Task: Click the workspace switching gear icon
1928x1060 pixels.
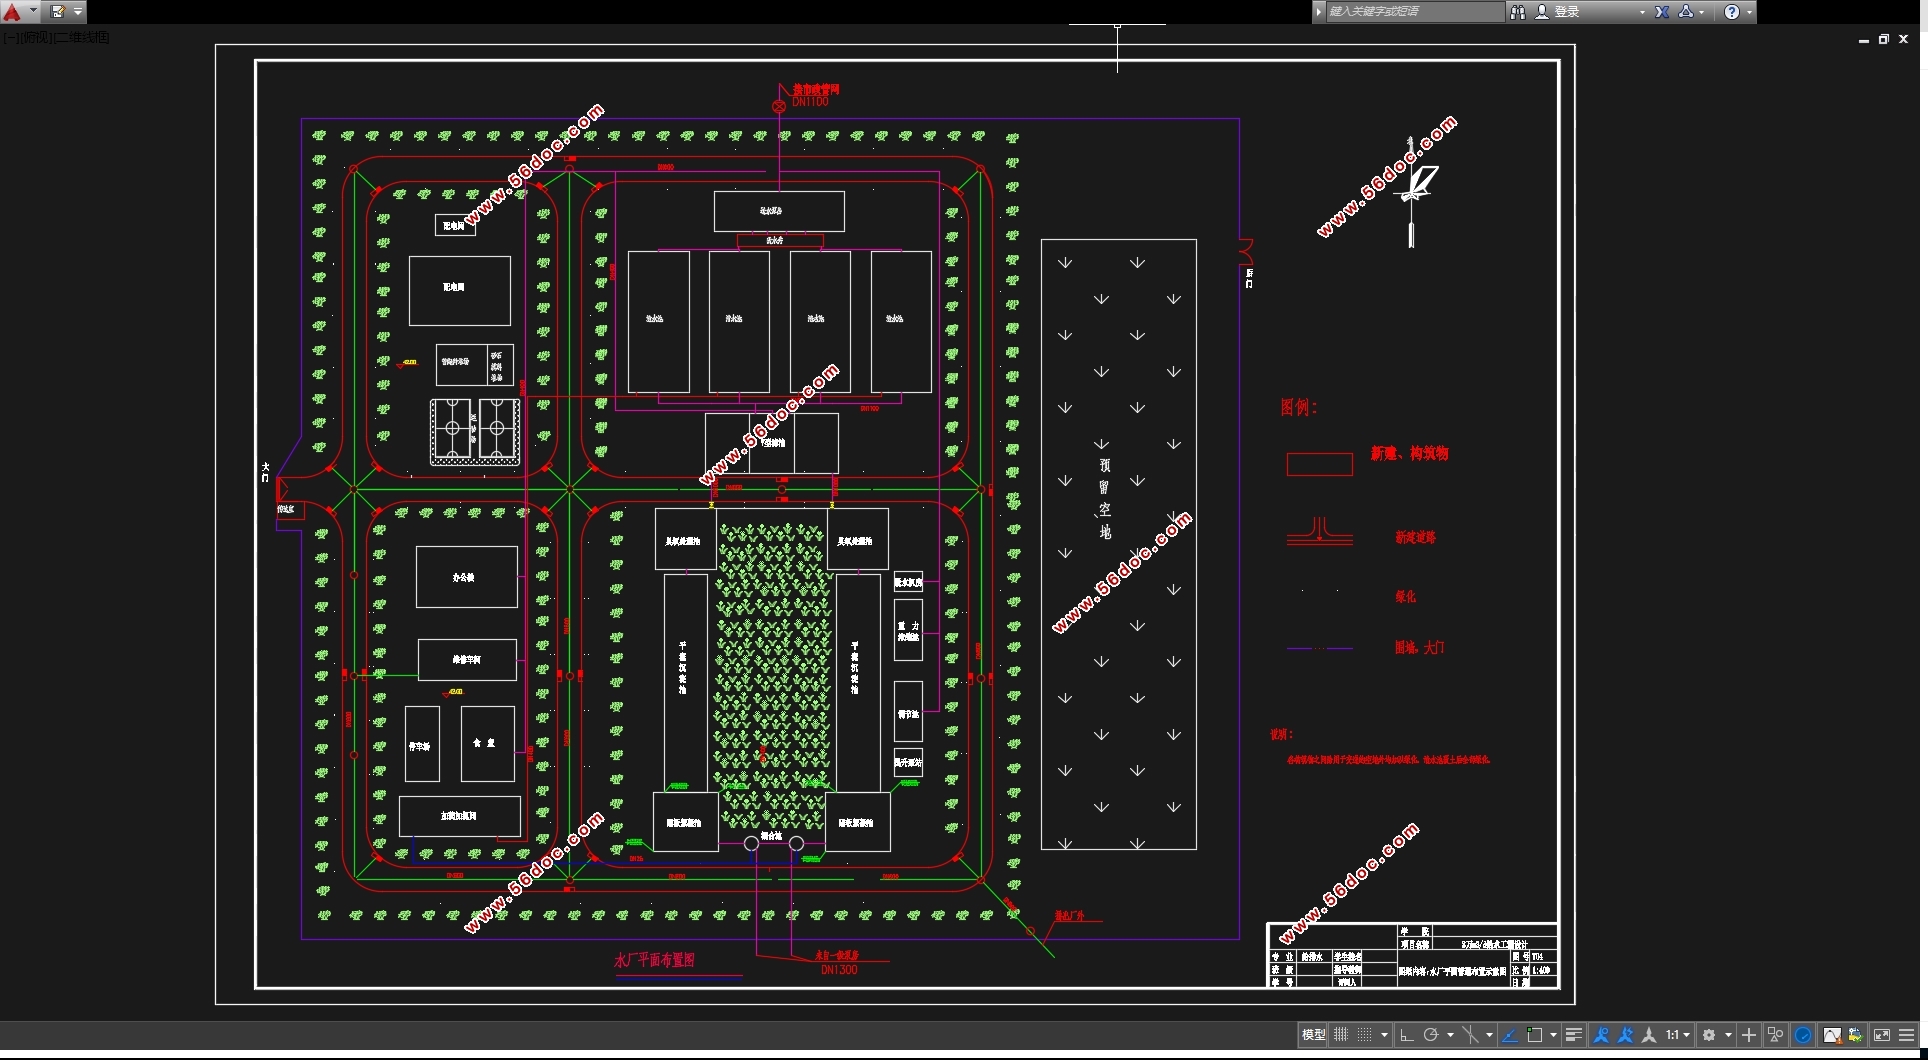Action: pyautogui.click(x=1709, y=1035)
